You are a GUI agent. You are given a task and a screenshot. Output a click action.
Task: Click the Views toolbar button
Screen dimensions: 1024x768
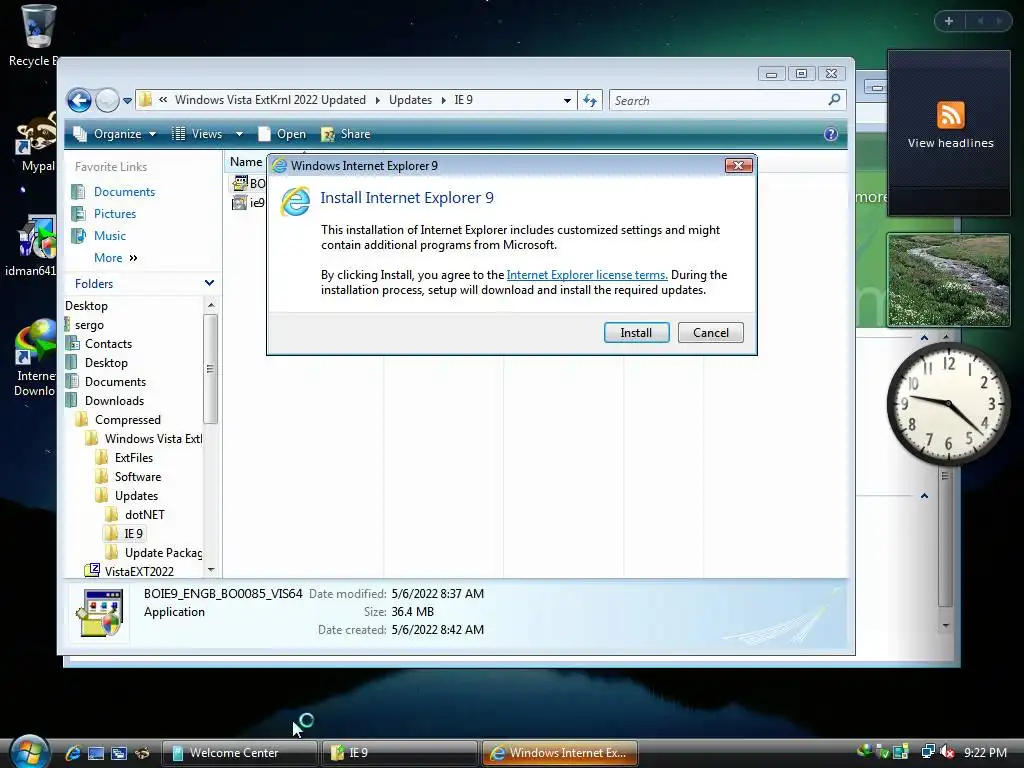pos(197,134)
